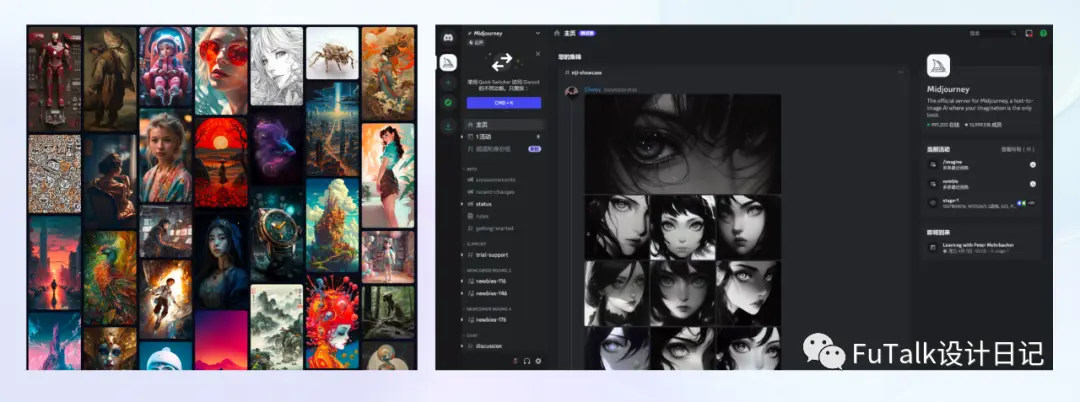This screenshot has height=402, width=1080.
Task: Open the wristwatch thumbnail in gallery
Action: [277, 233]
